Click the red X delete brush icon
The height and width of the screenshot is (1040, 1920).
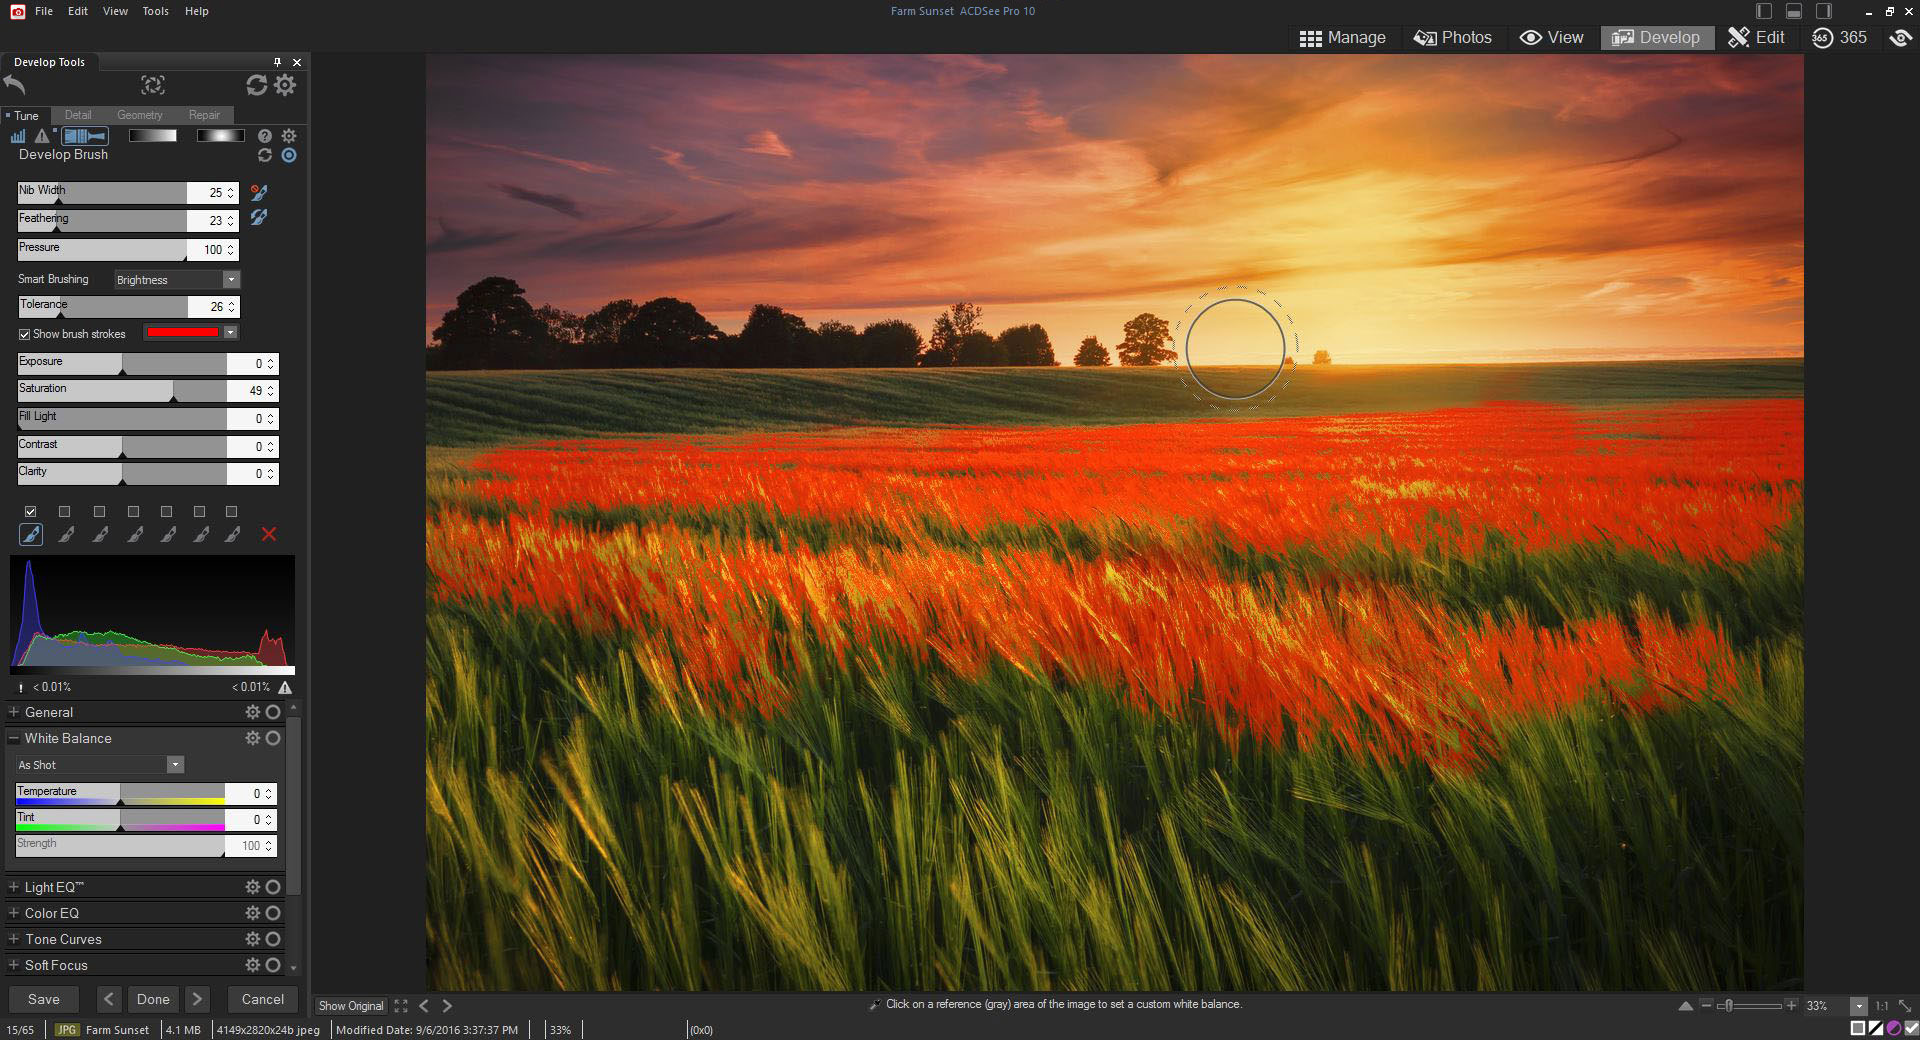(x=268, y=534)
